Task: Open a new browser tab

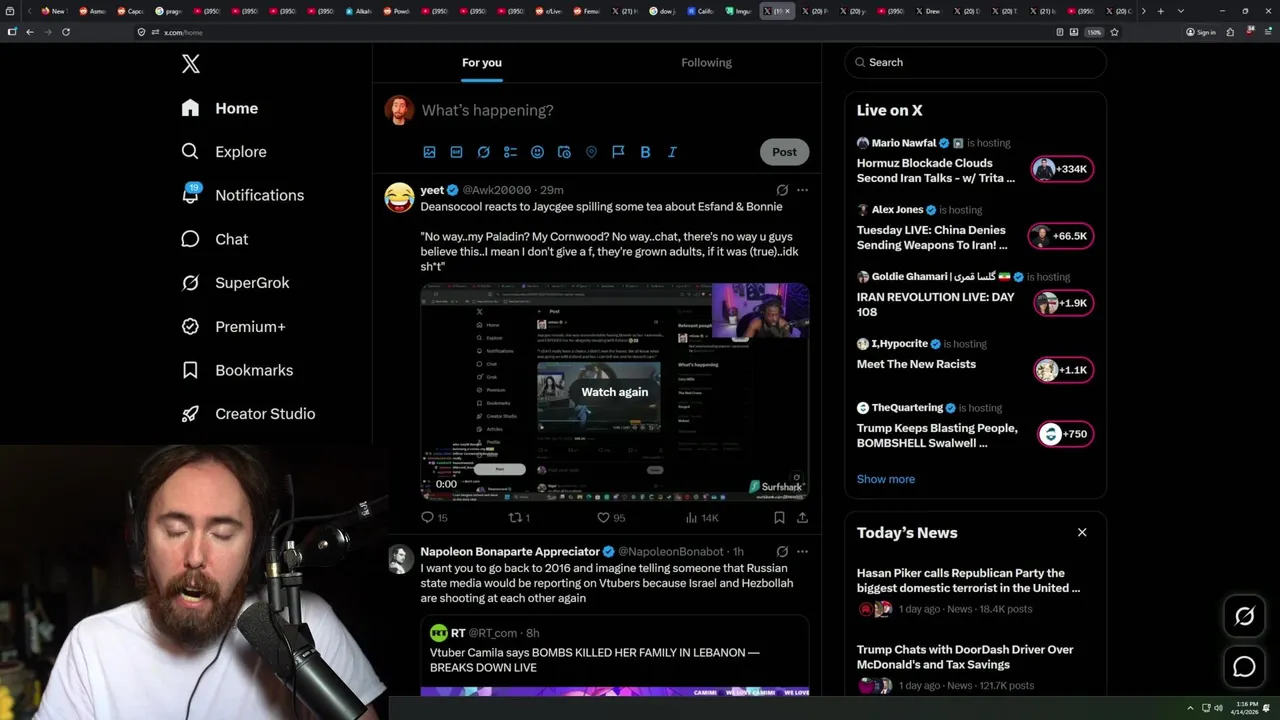Action: pyautogui.click(x=1160, y=11)
